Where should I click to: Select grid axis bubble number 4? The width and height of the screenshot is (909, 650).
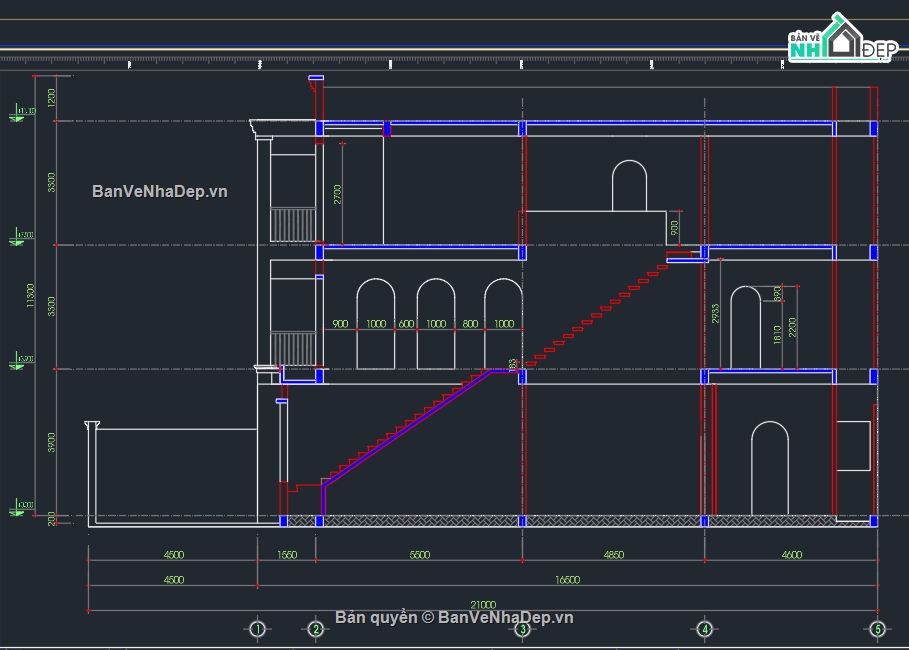(x=705, y=629)
